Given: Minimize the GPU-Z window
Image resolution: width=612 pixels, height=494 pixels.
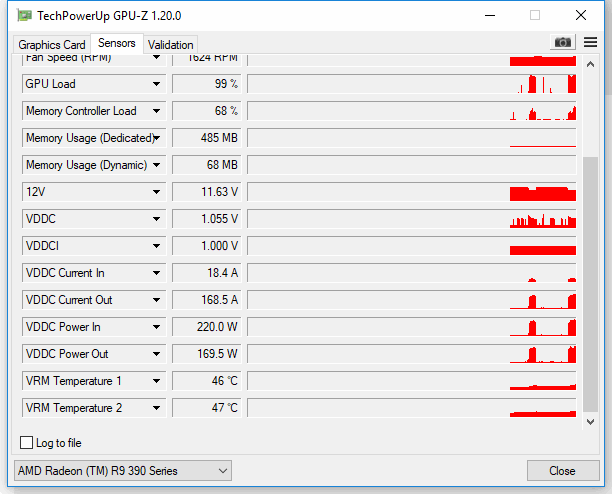Looking at the screenshot, I should coord(490,16).
